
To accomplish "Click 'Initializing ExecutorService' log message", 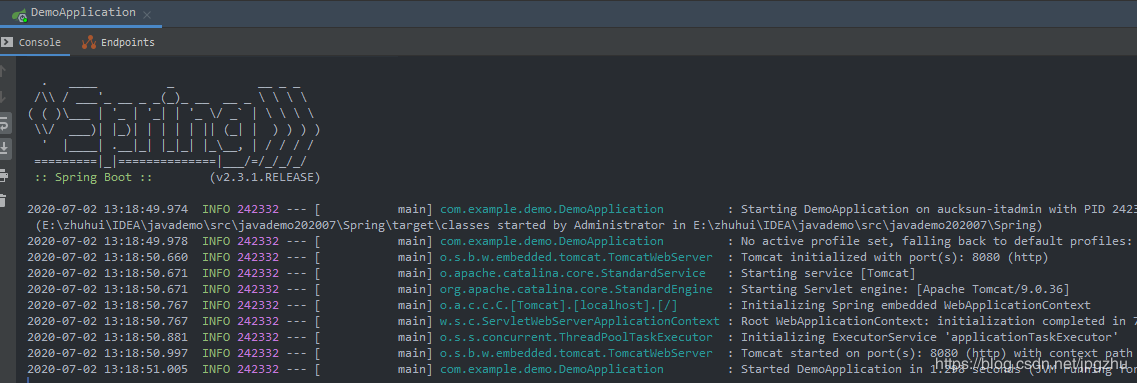I will (x=929, y=337).
